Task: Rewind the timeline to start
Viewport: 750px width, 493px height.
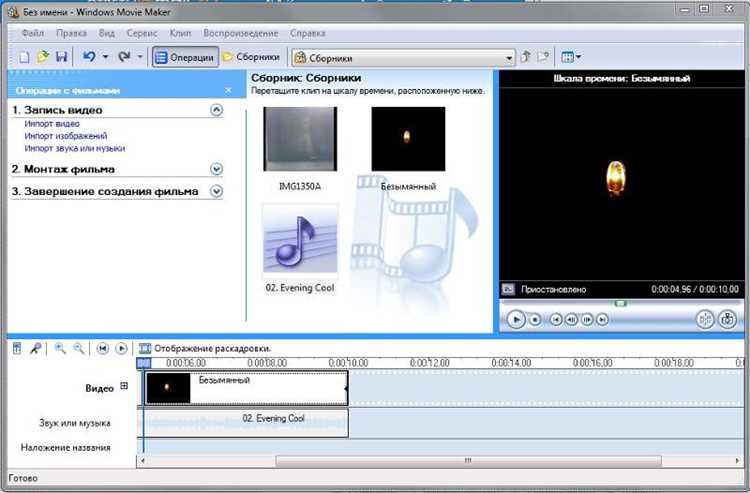Action: (x=102, y=349)
